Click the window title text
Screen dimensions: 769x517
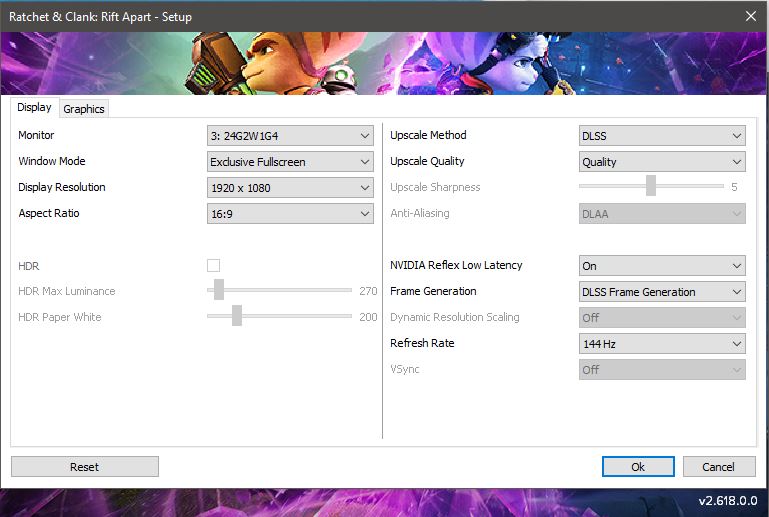tap(101, 17)
